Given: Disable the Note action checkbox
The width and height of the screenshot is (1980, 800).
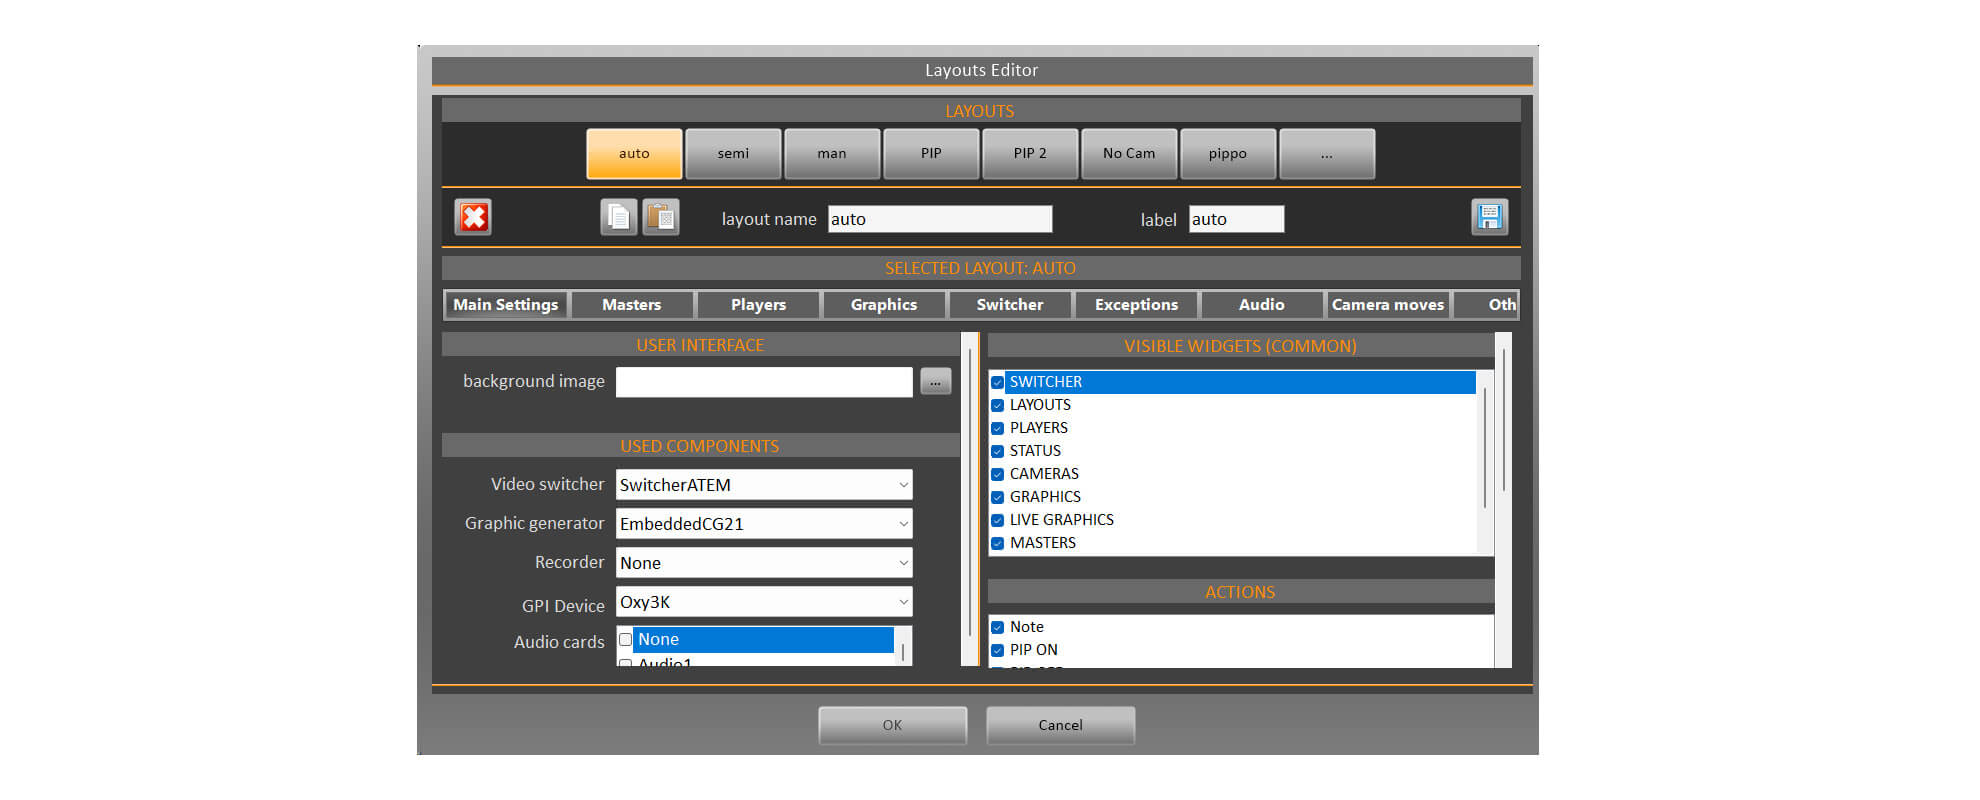Looking at the screenshot, I should coord(997,627).
